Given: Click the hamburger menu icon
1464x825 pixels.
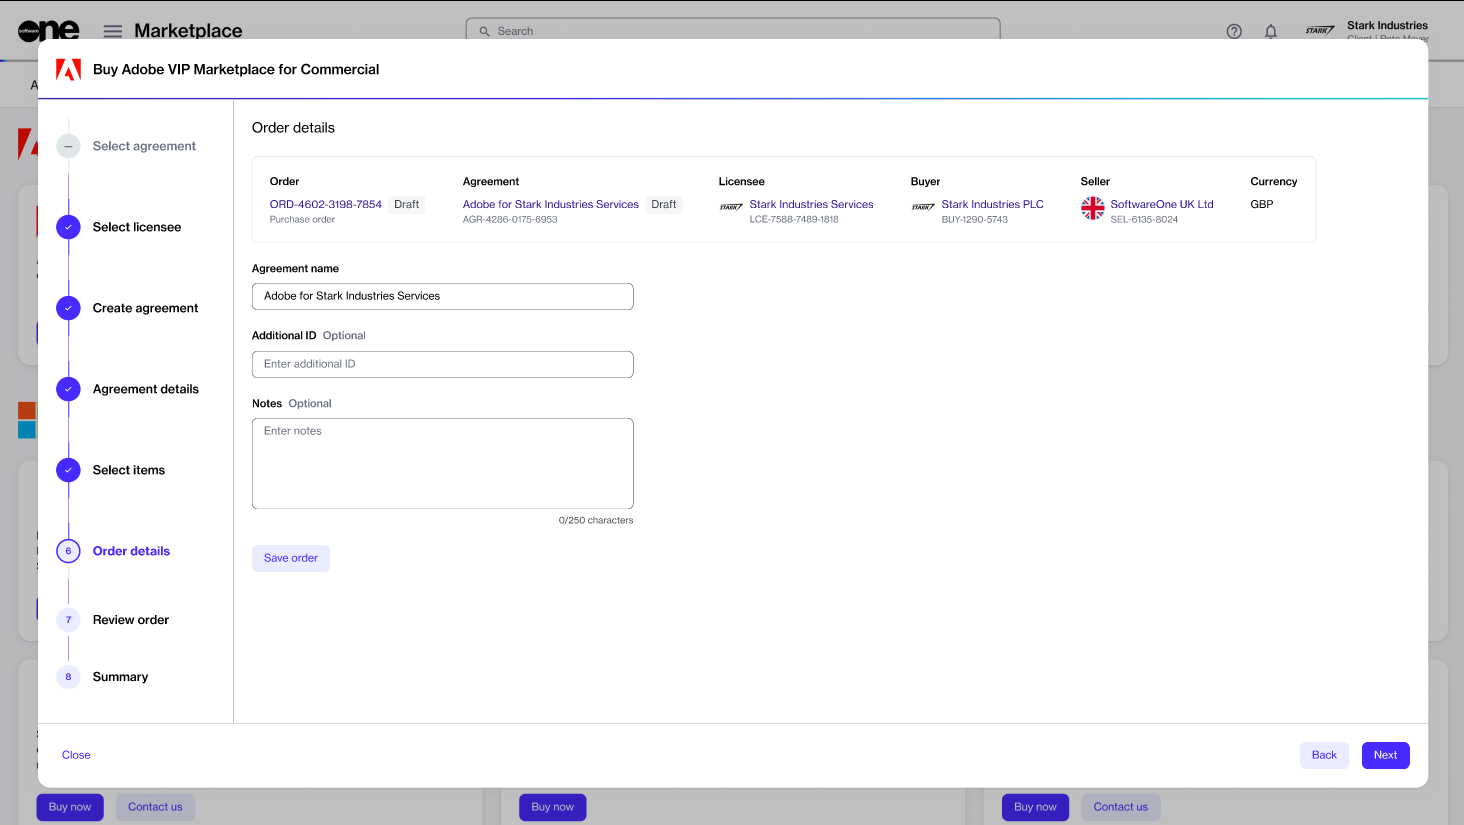Looking at the screenshot, I should click(113, 31).
